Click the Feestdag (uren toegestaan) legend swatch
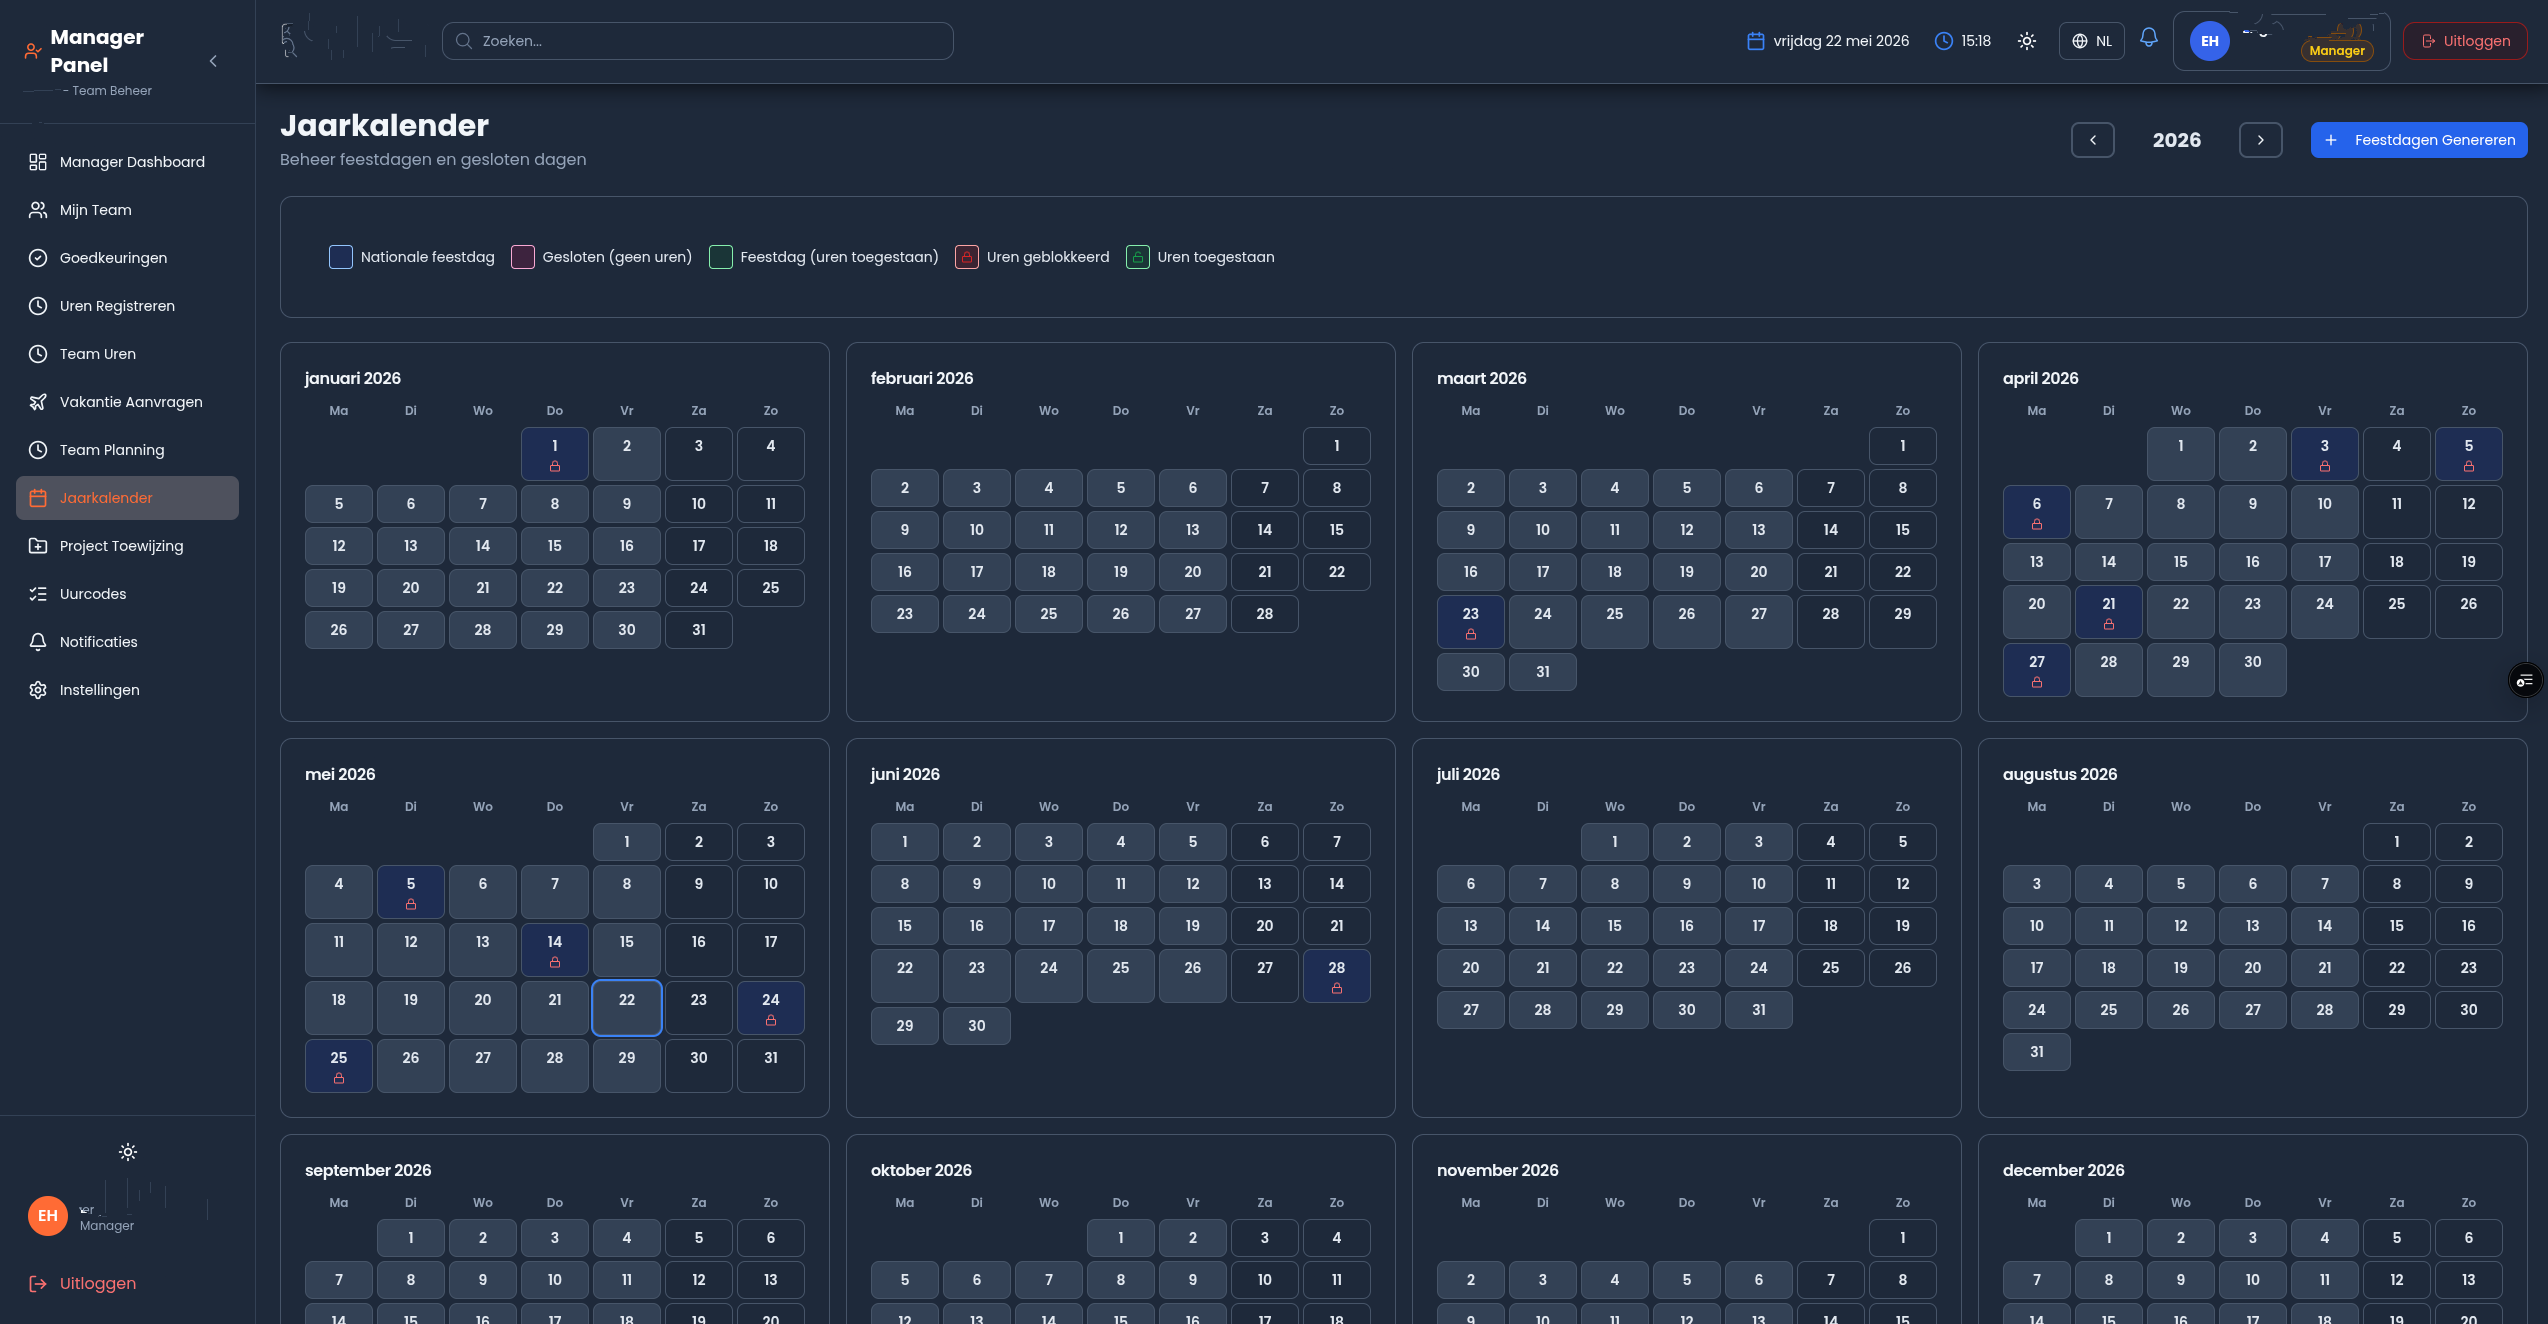2548x1324 pixels. (721, 257)
